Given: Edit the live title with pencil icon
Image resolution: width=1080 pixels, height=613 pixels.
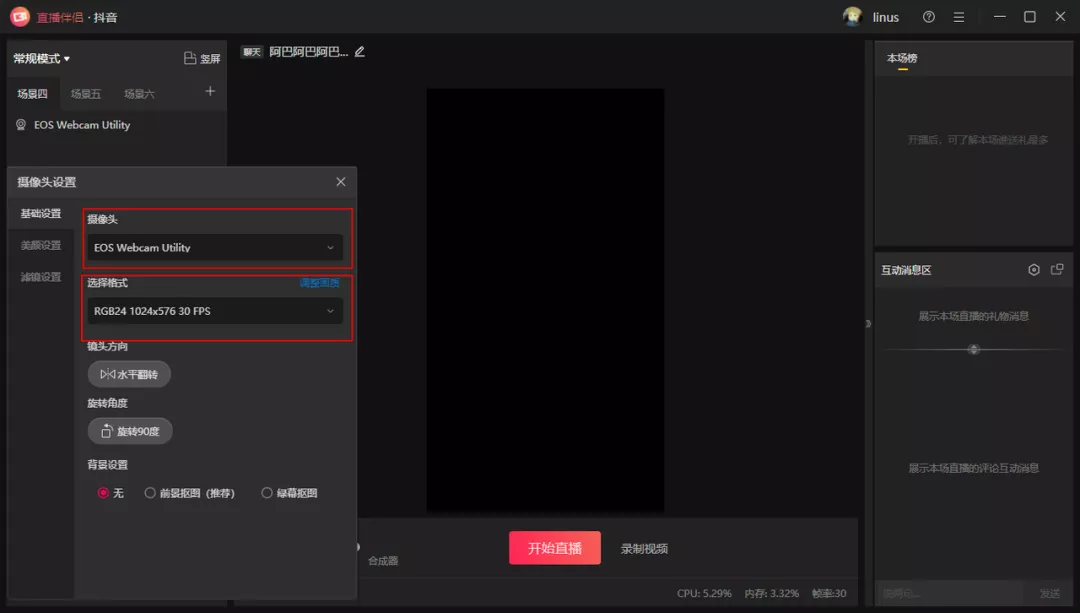Looking at the screenshot, I should (360, 52).
